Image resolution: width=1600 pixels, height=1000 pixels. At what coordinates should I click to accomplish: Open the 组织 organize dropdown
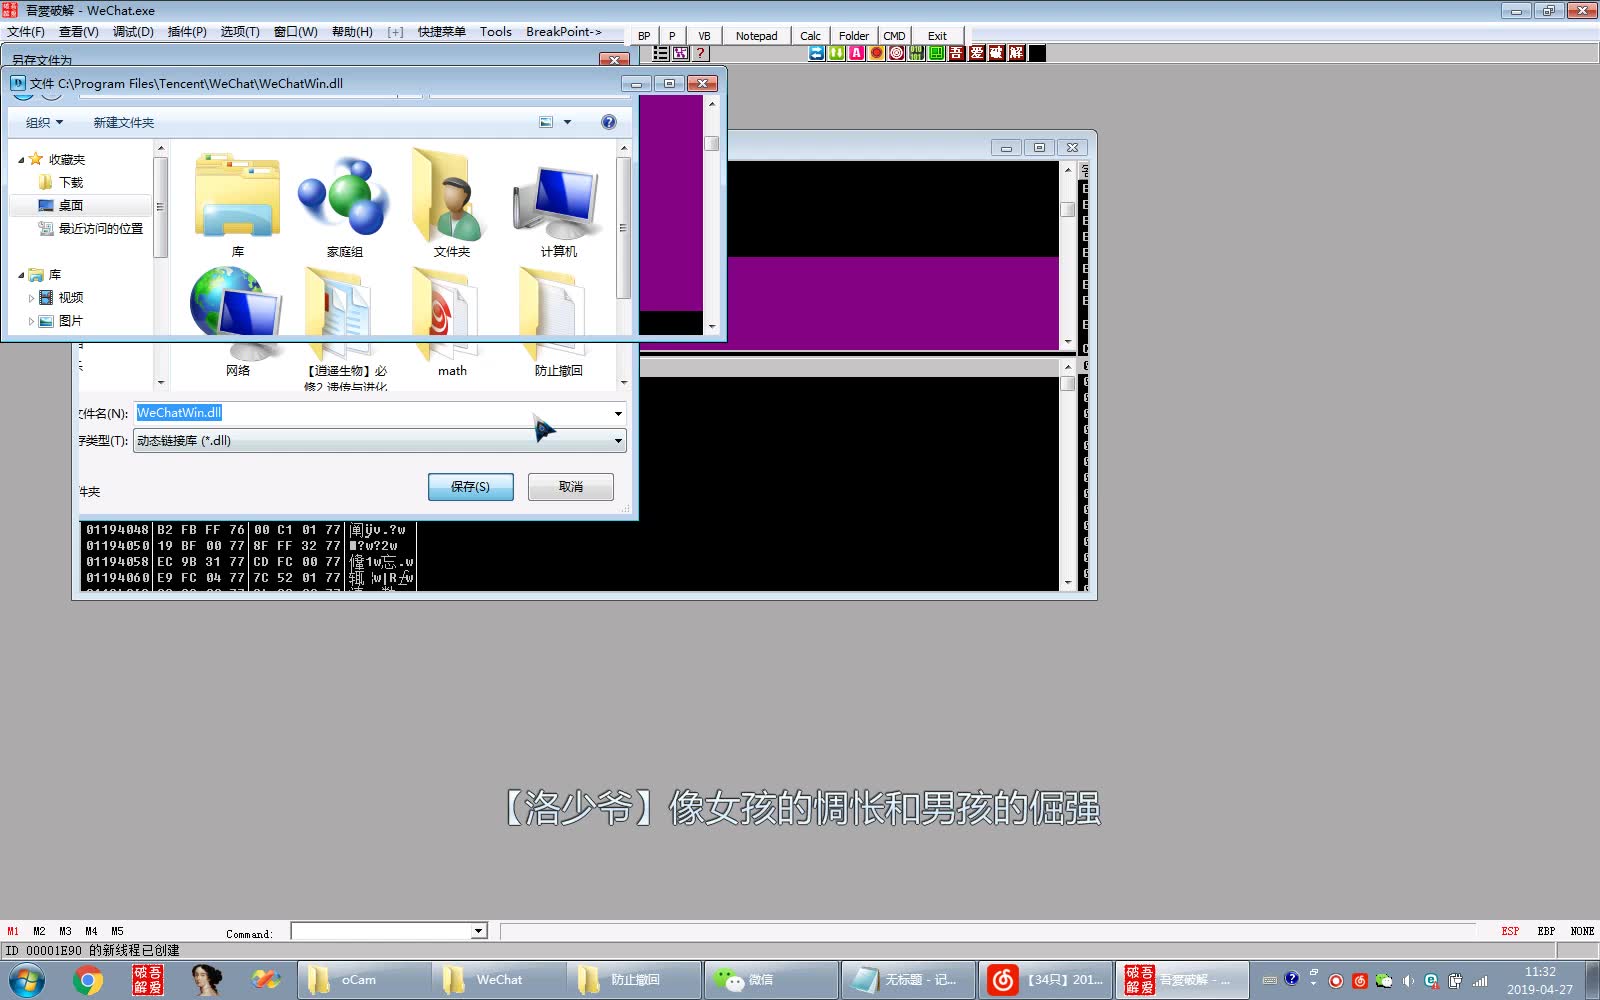(x=44, y=123)
